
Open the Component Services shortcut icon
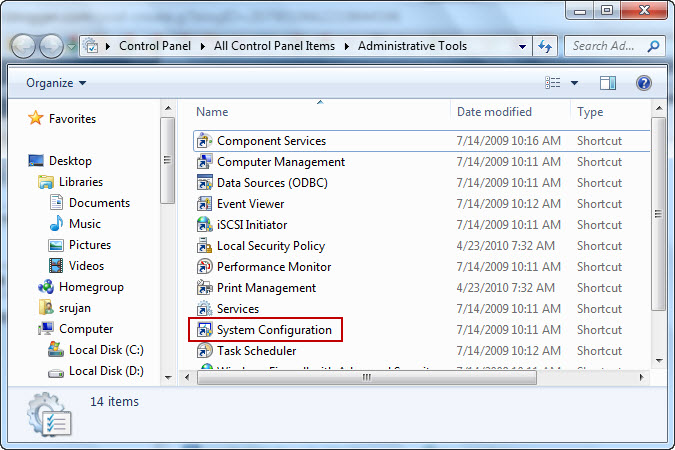[x=204, y=141]
